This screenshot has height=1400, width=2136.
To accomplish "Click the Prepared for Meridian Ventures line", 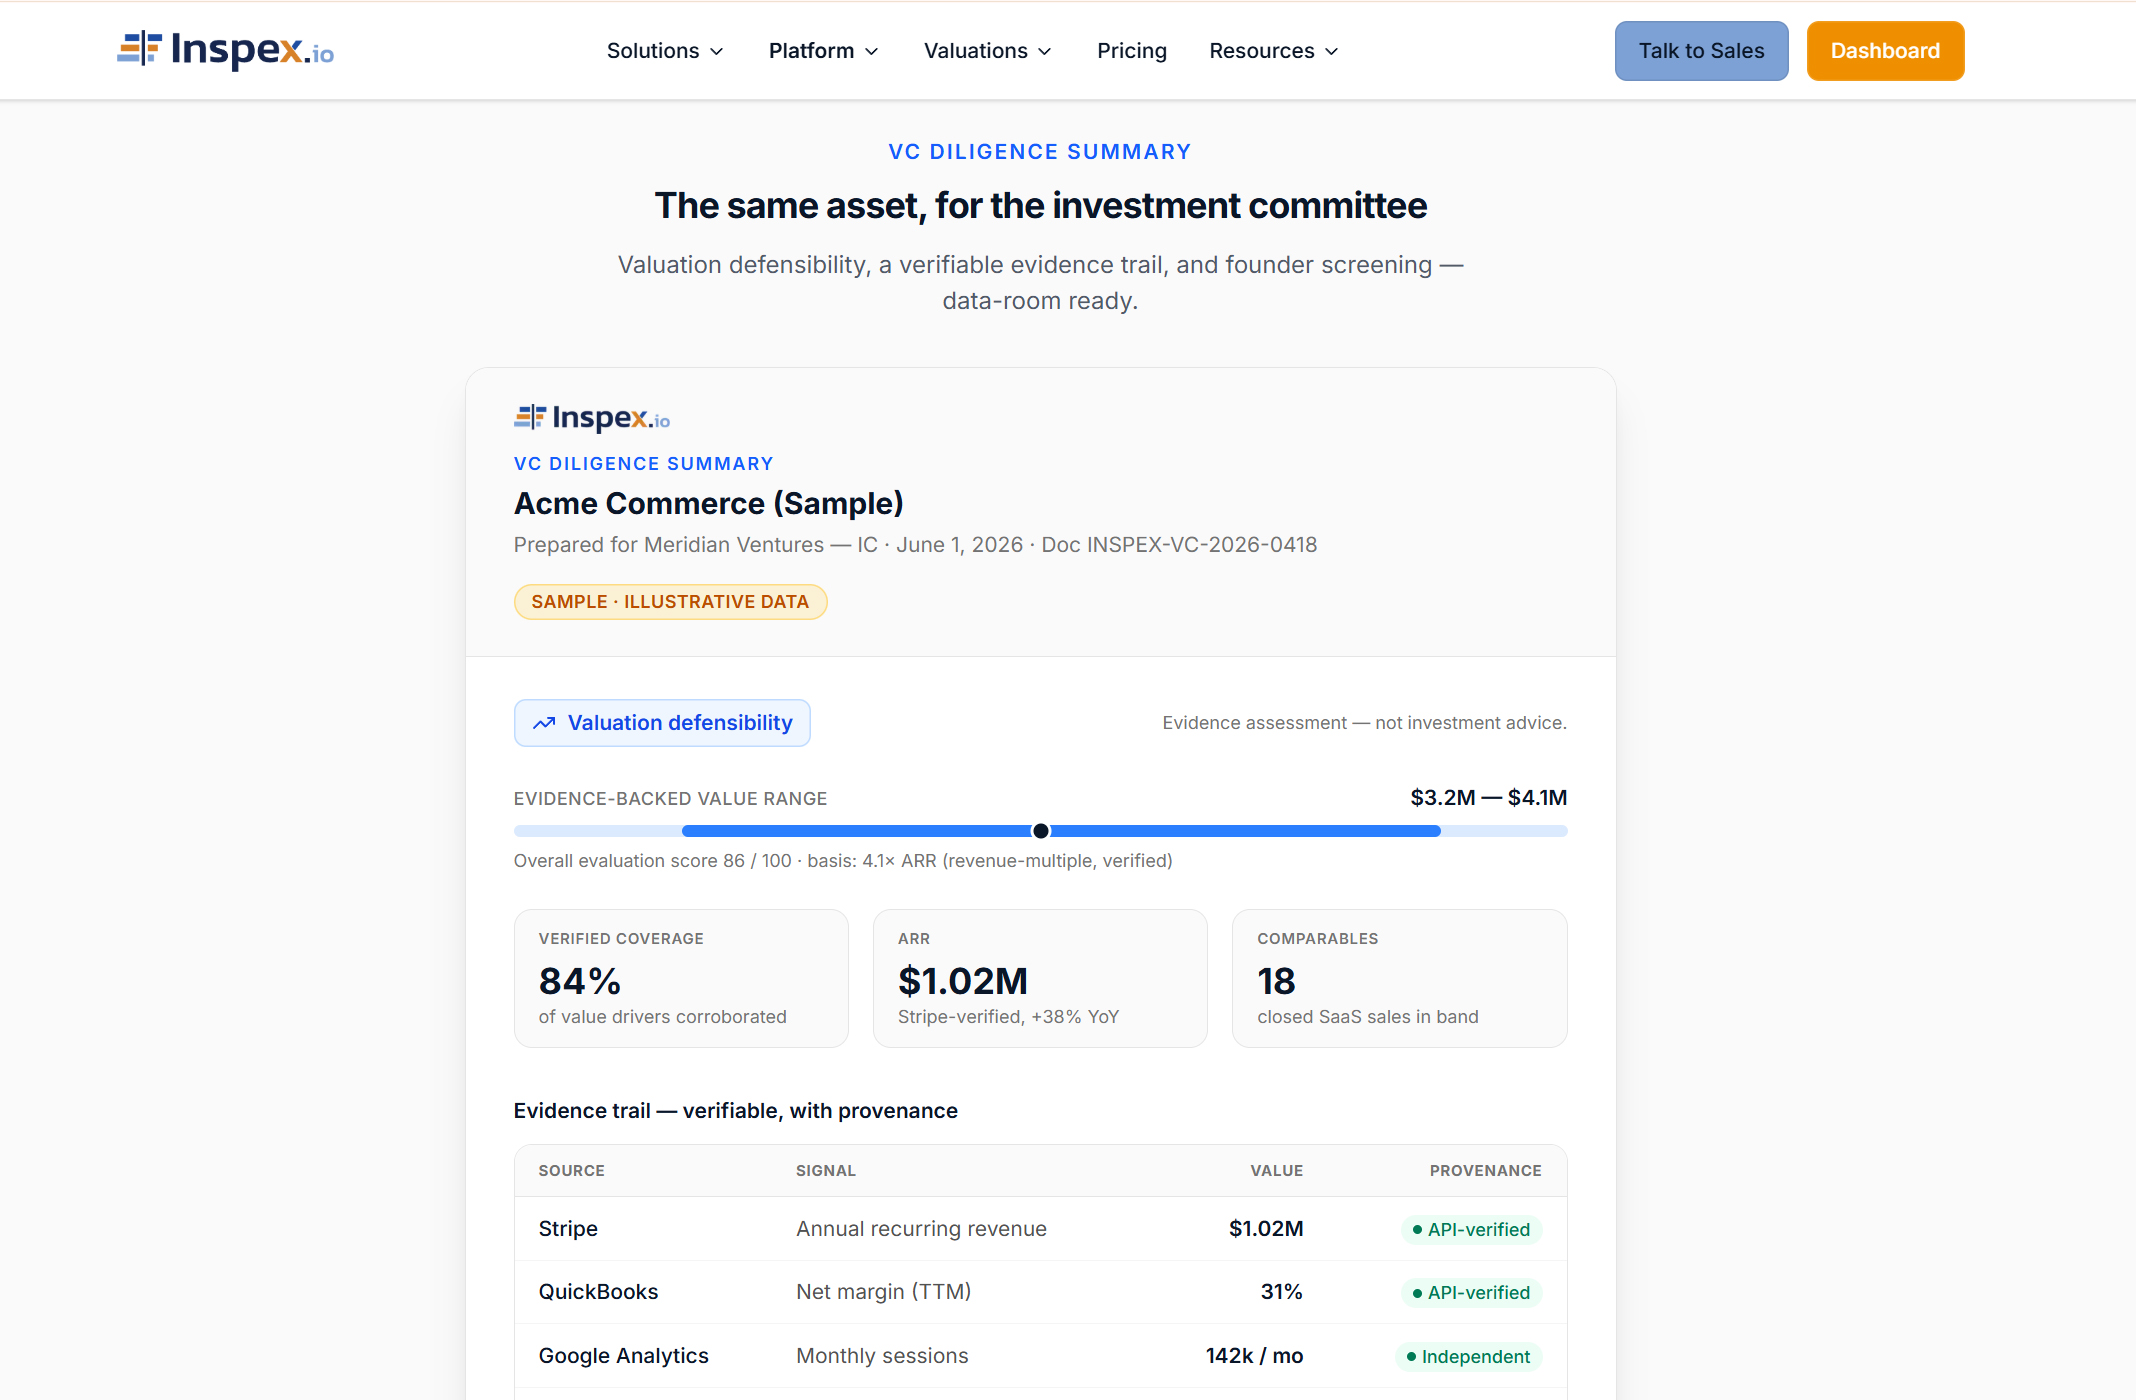I will pos(915,545).
